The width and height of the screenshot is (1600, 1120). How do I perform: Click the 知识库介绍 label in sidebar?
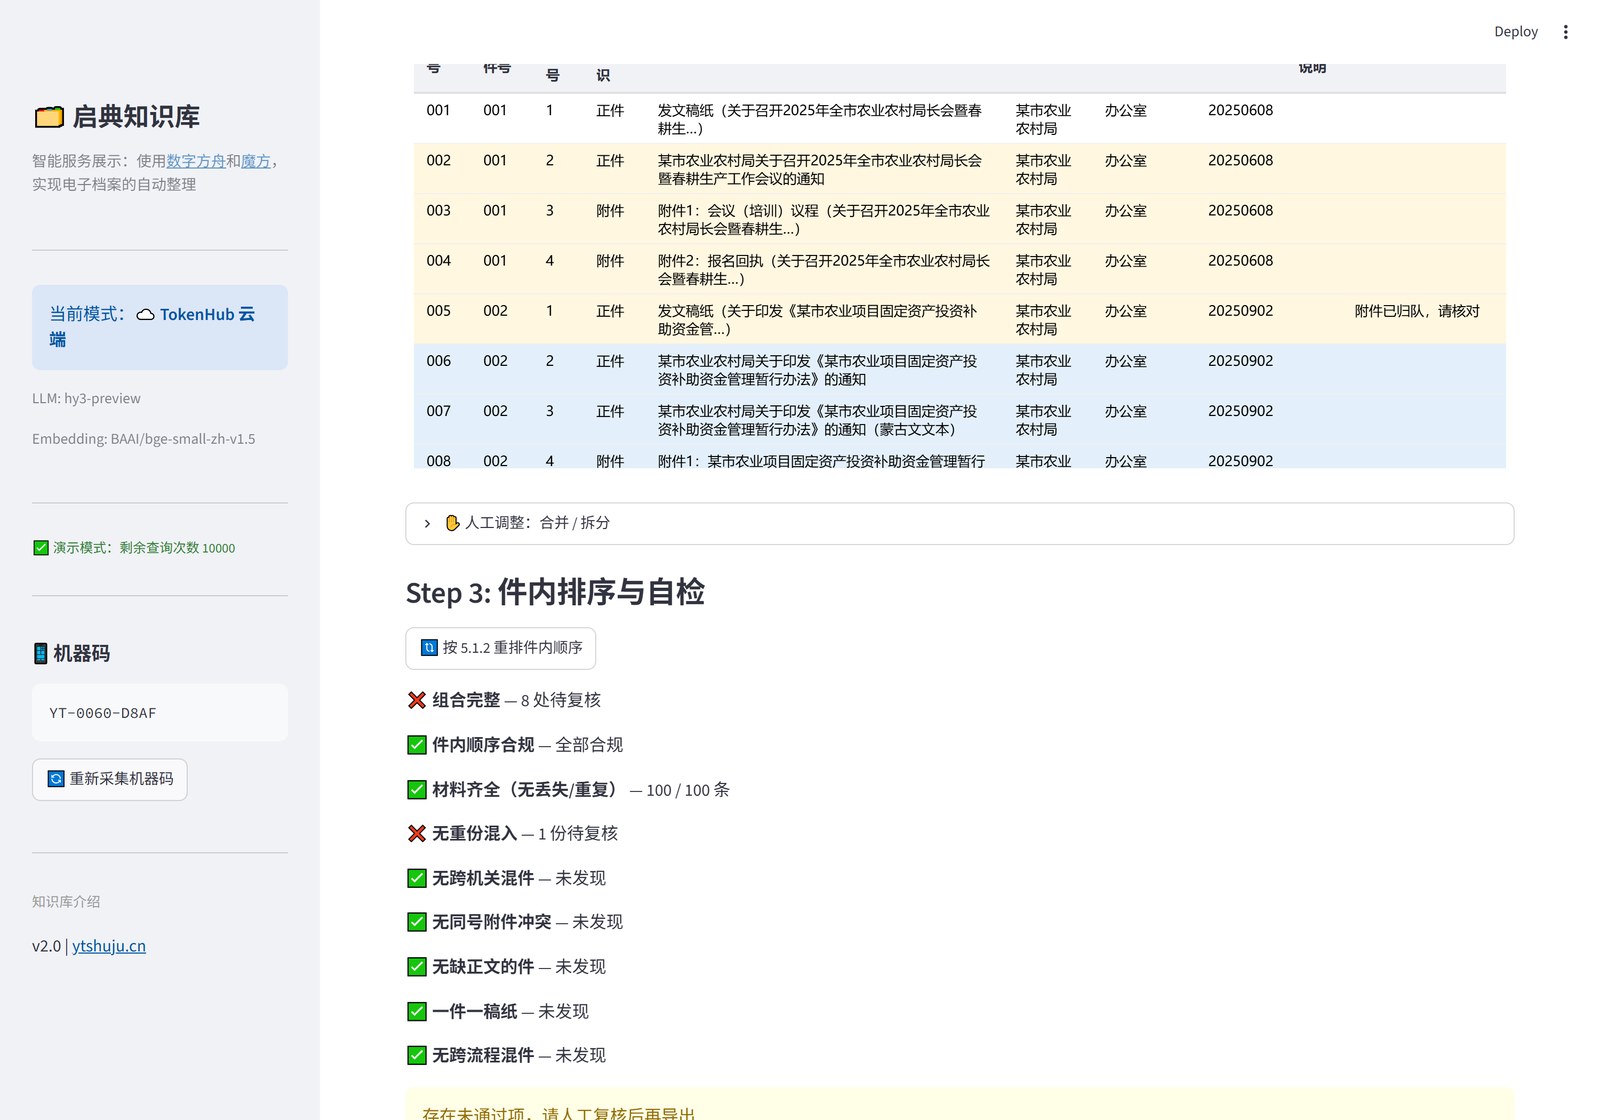[66, 902]
